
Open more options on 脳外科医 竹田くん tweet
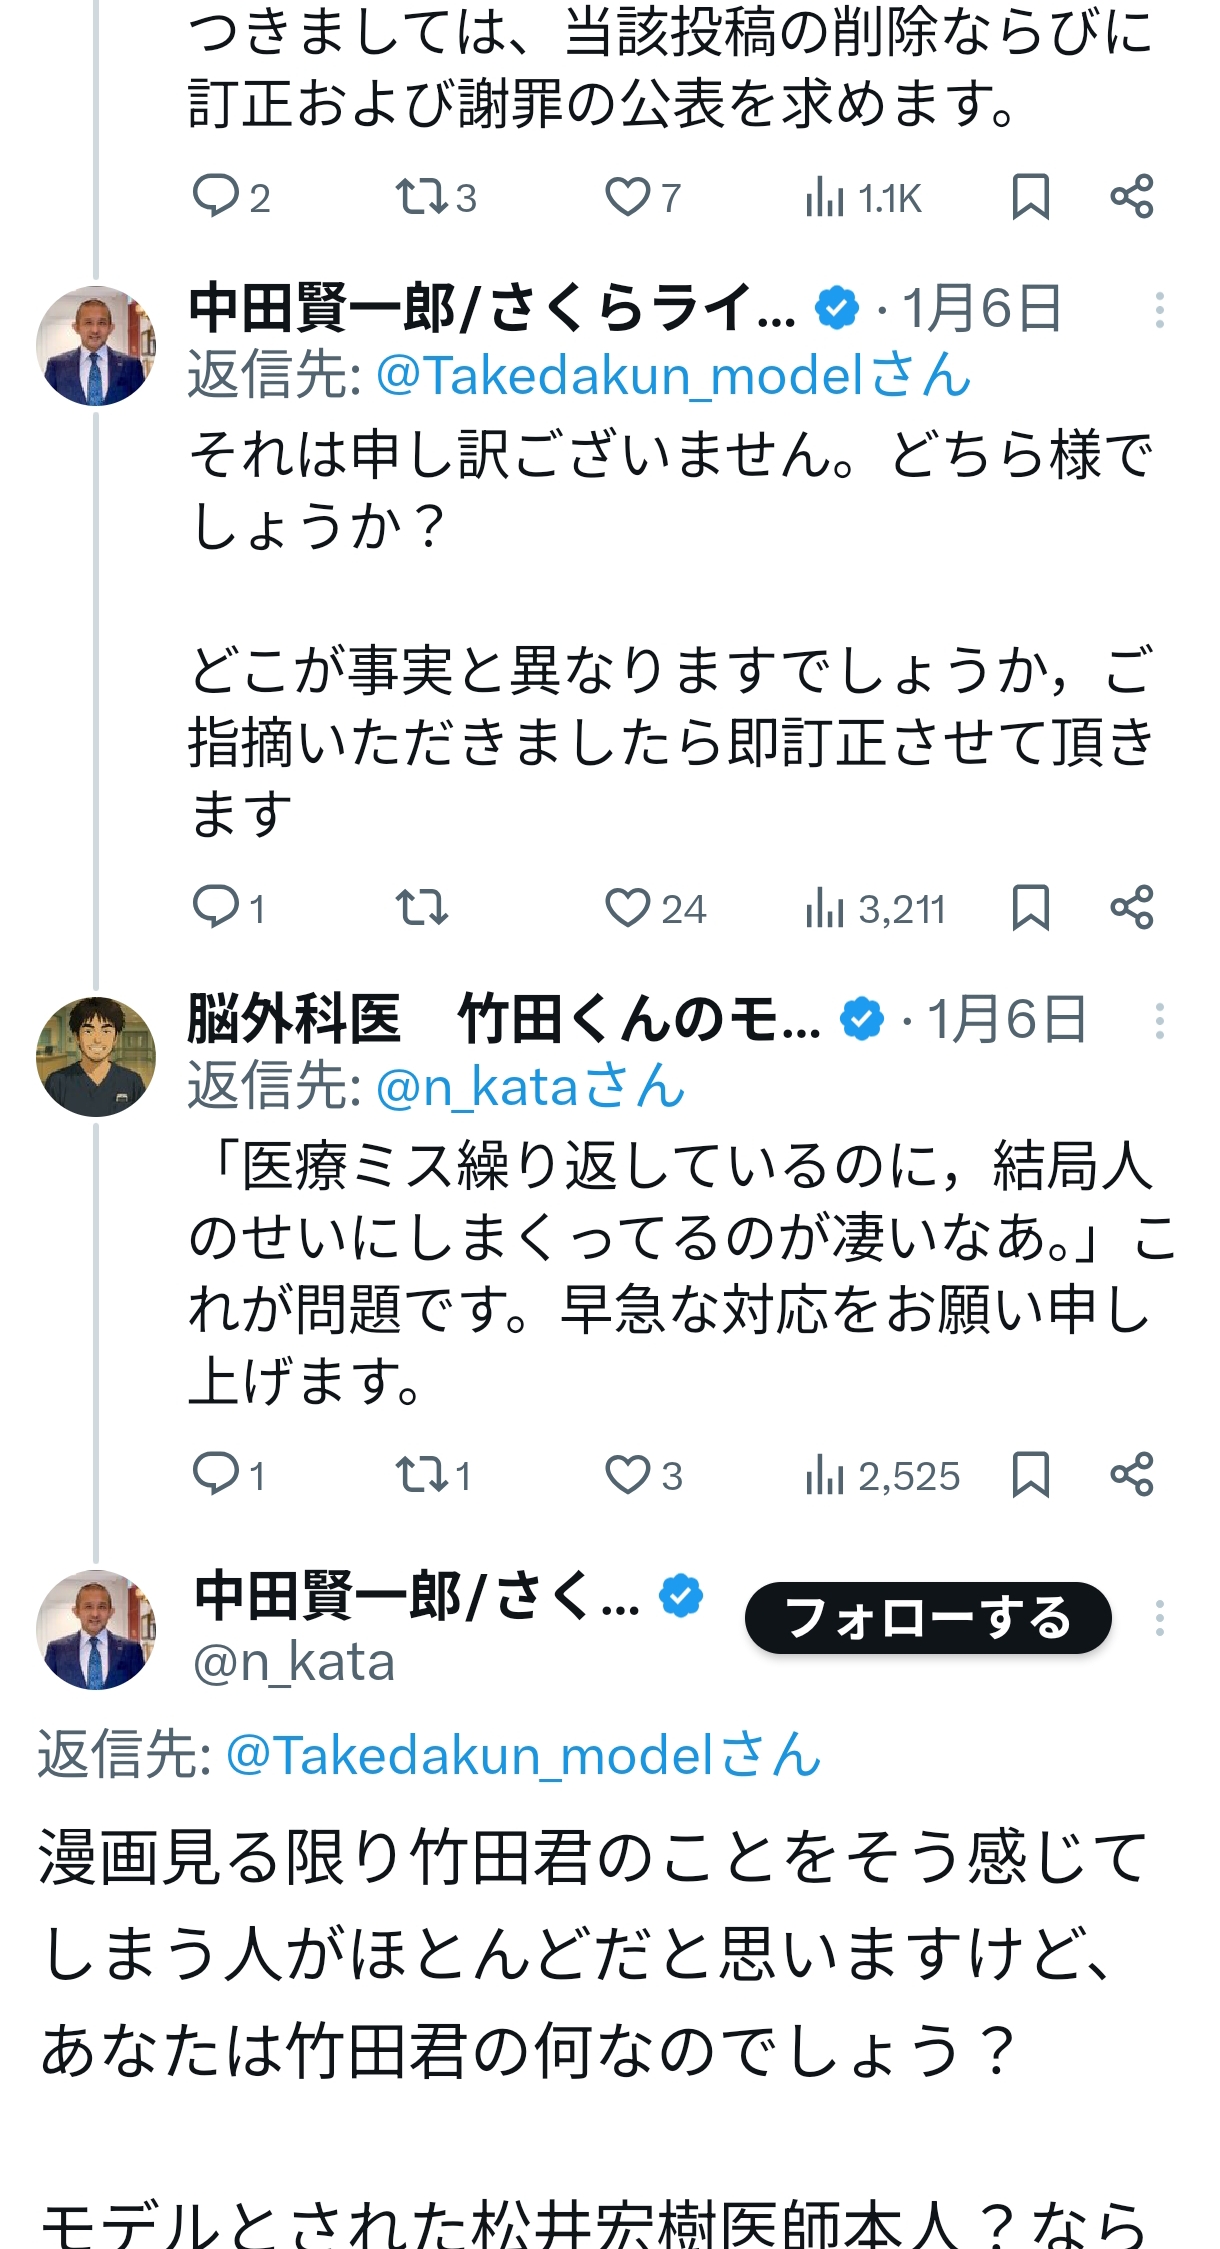click(1159, 1021)
